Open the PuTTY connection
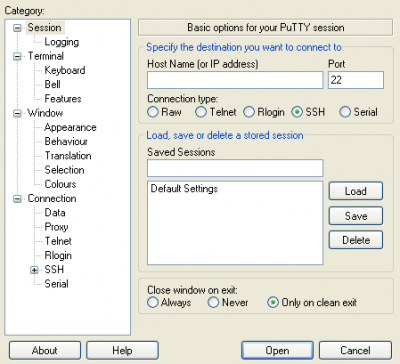The width and height of the screenshot is (400, 364). point(277,350)
